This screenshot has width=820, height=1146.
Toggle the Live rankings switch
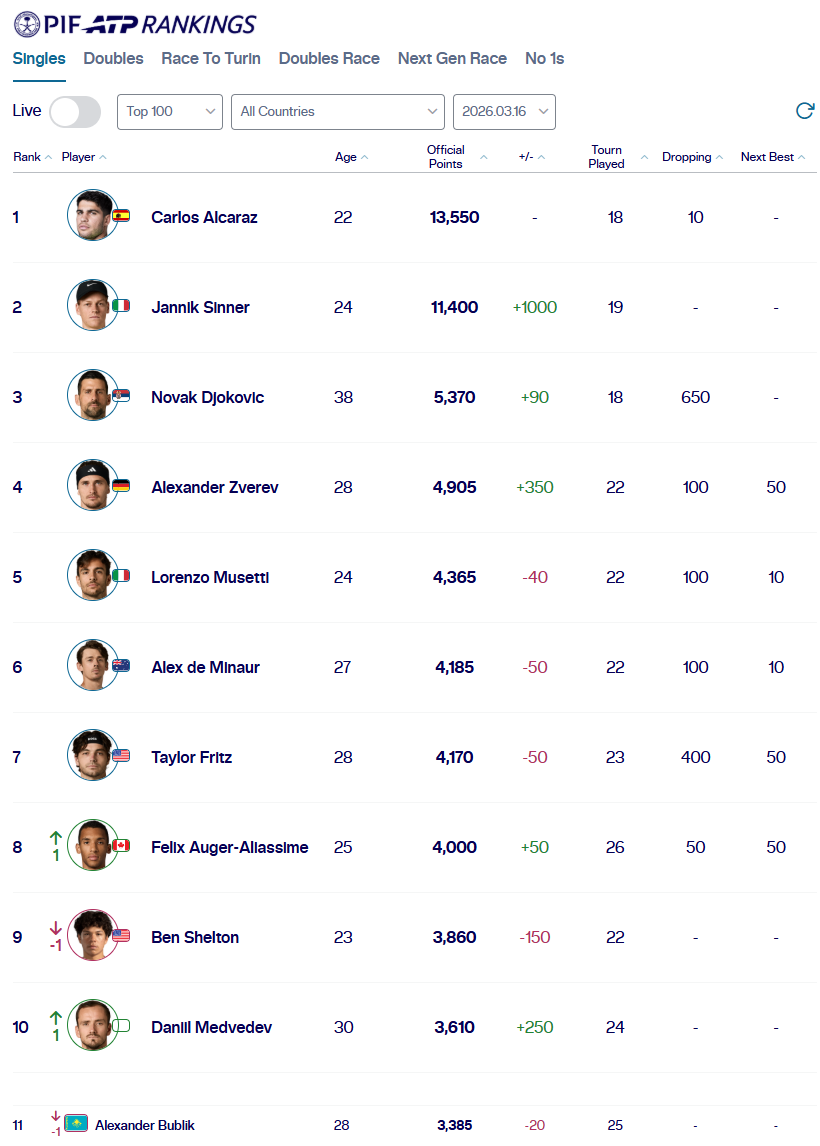(75, 112)
